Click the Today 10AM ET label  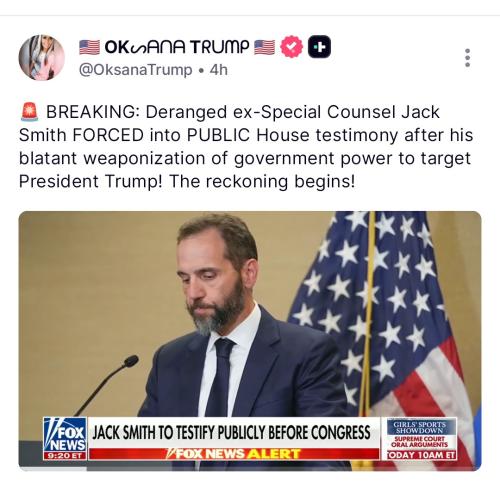tap(421, 455)
